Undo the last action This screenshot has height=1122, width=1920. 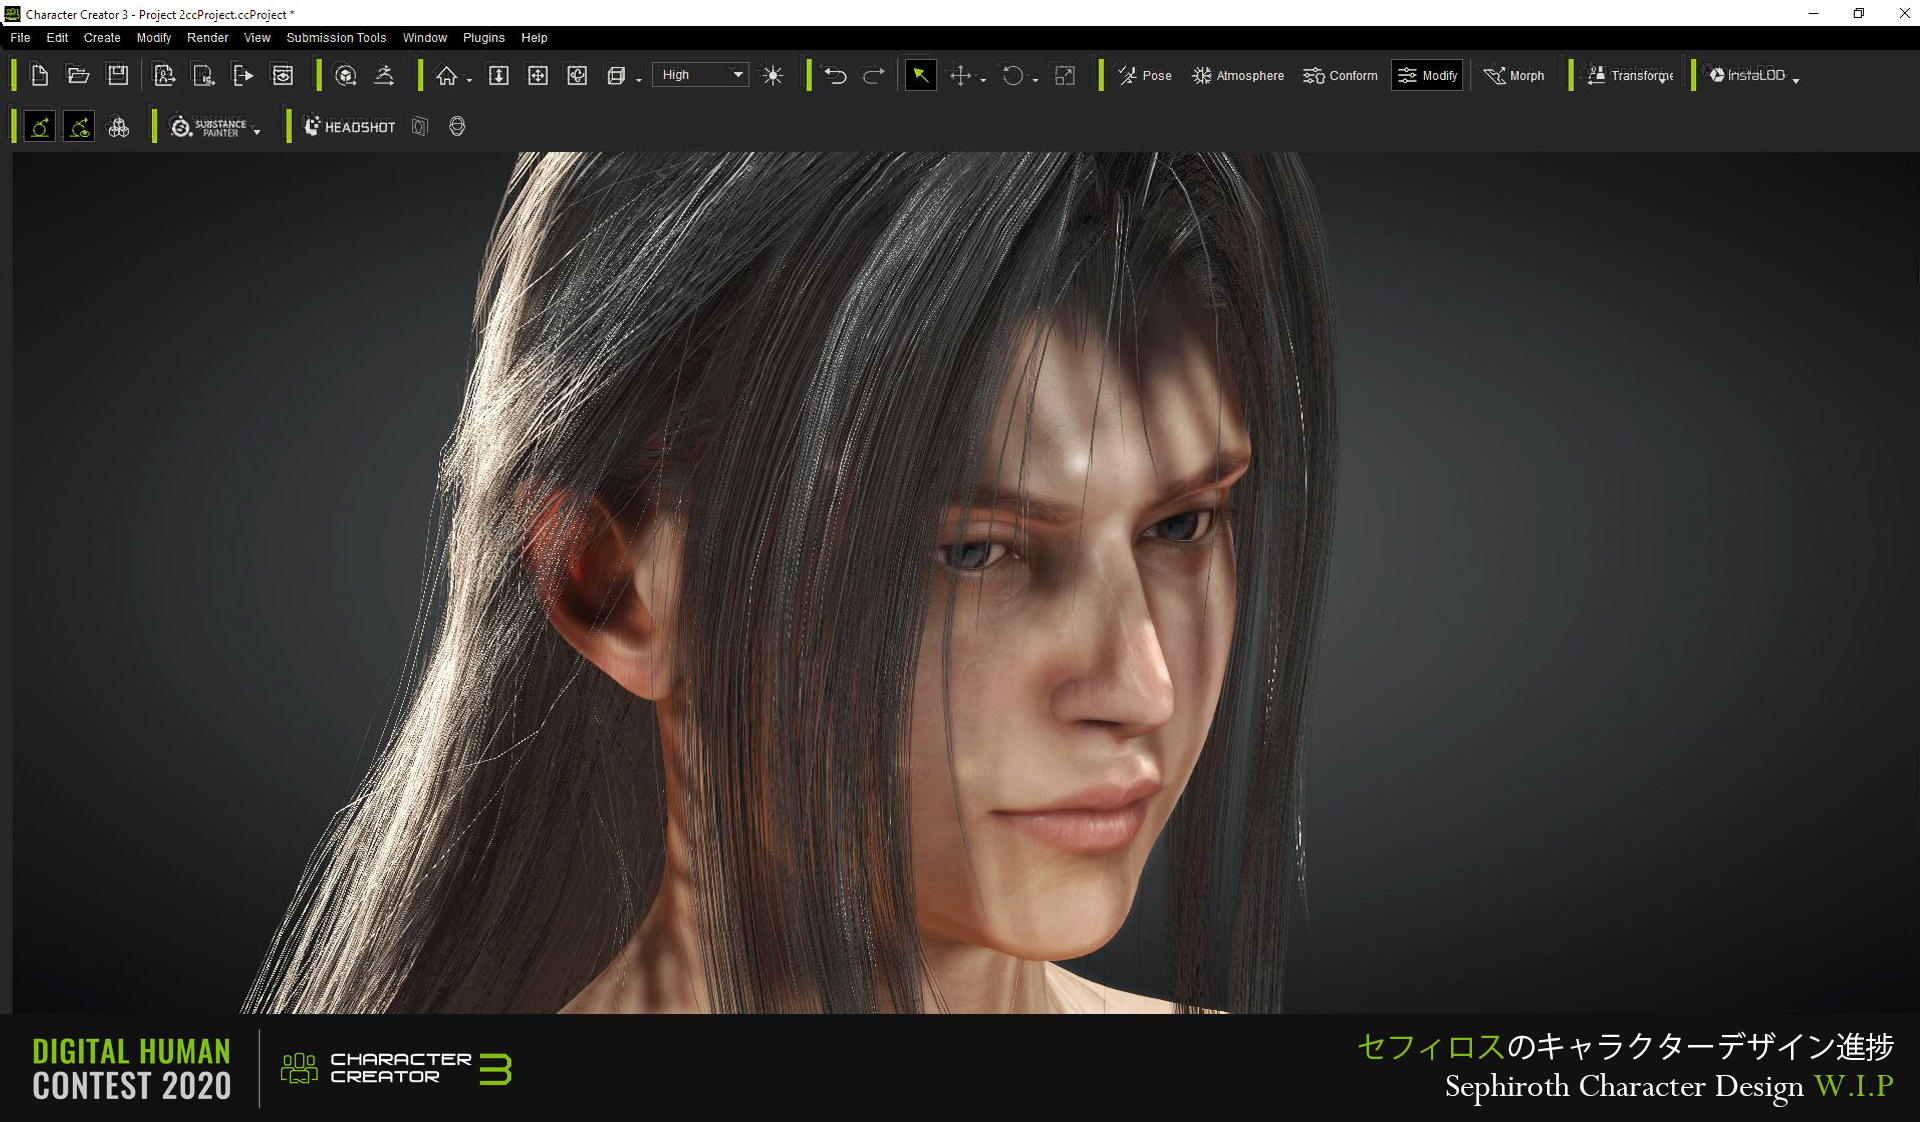pyautogui.click(x=835, y=75)
